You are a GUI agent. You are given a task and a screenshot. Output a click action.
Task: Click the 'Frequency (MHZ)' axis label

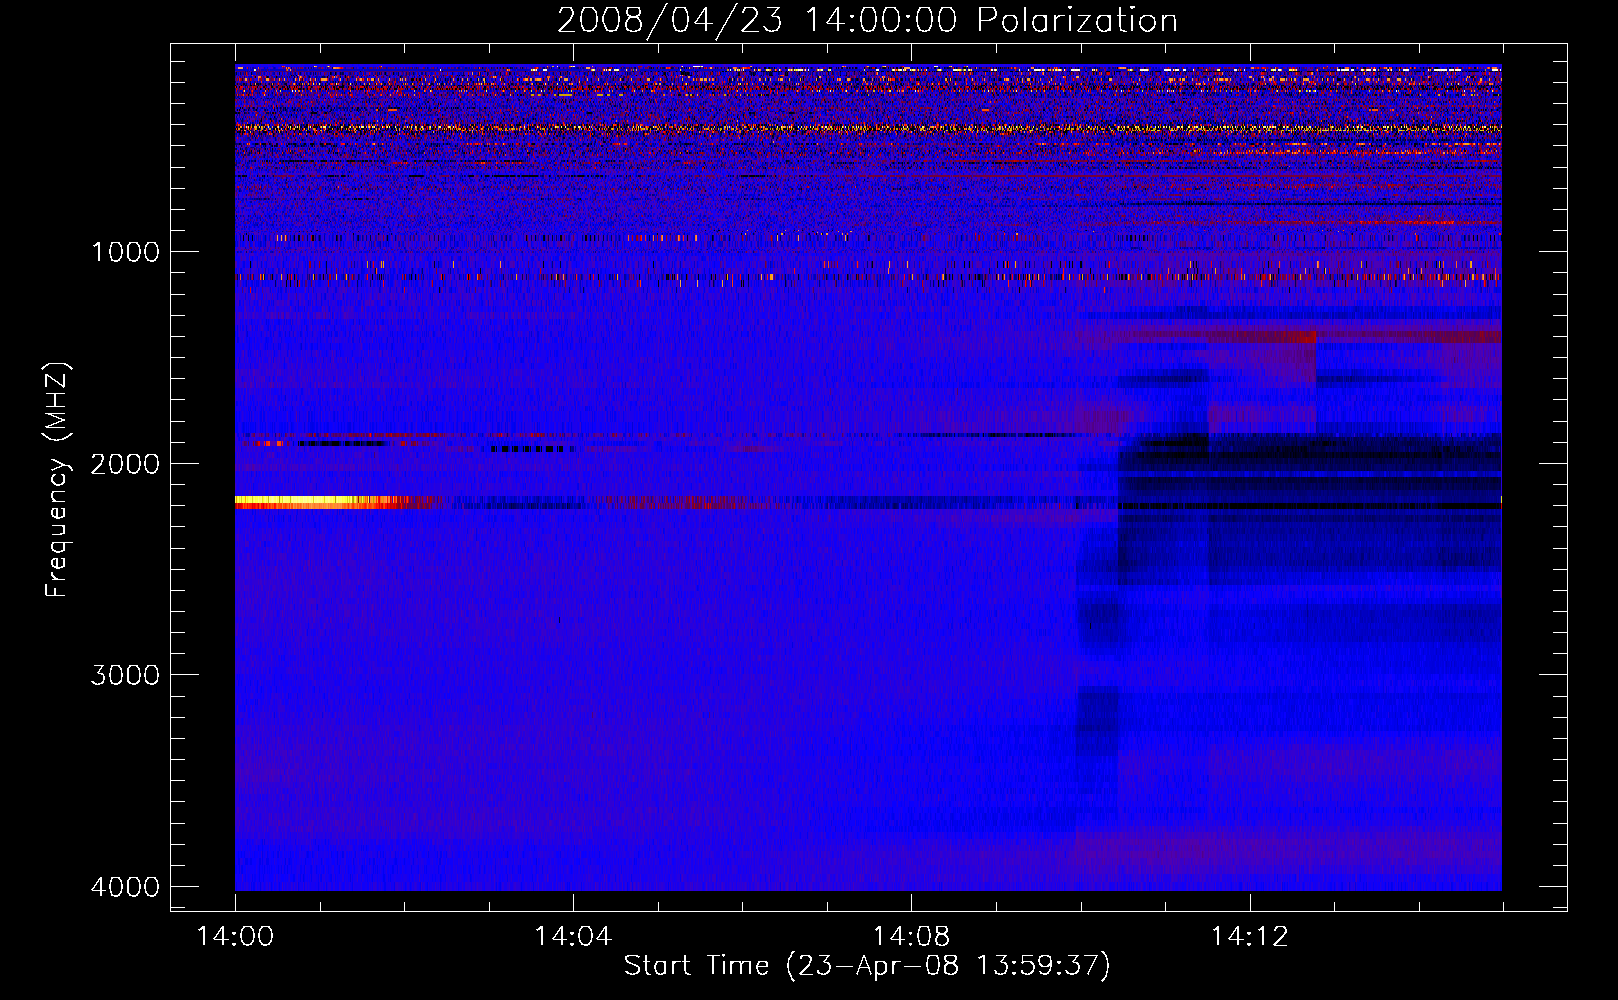point(57,481)
